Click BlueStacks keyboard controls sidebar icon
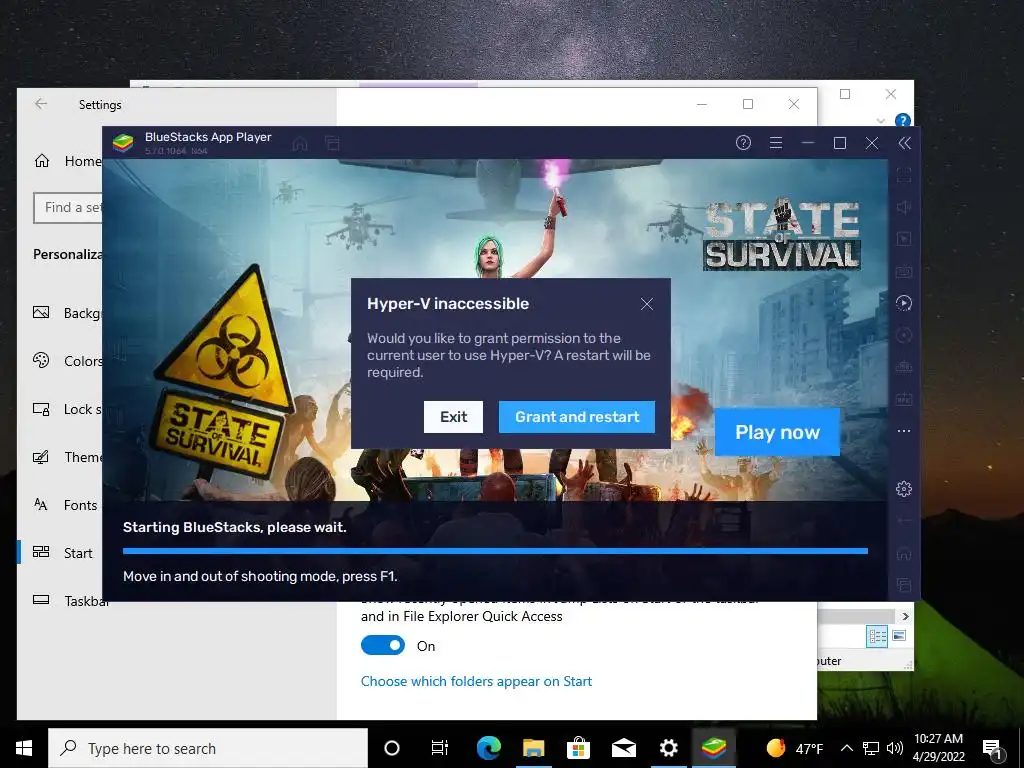This screenshot has width=1024, height=768. click(x=904, y=270)
